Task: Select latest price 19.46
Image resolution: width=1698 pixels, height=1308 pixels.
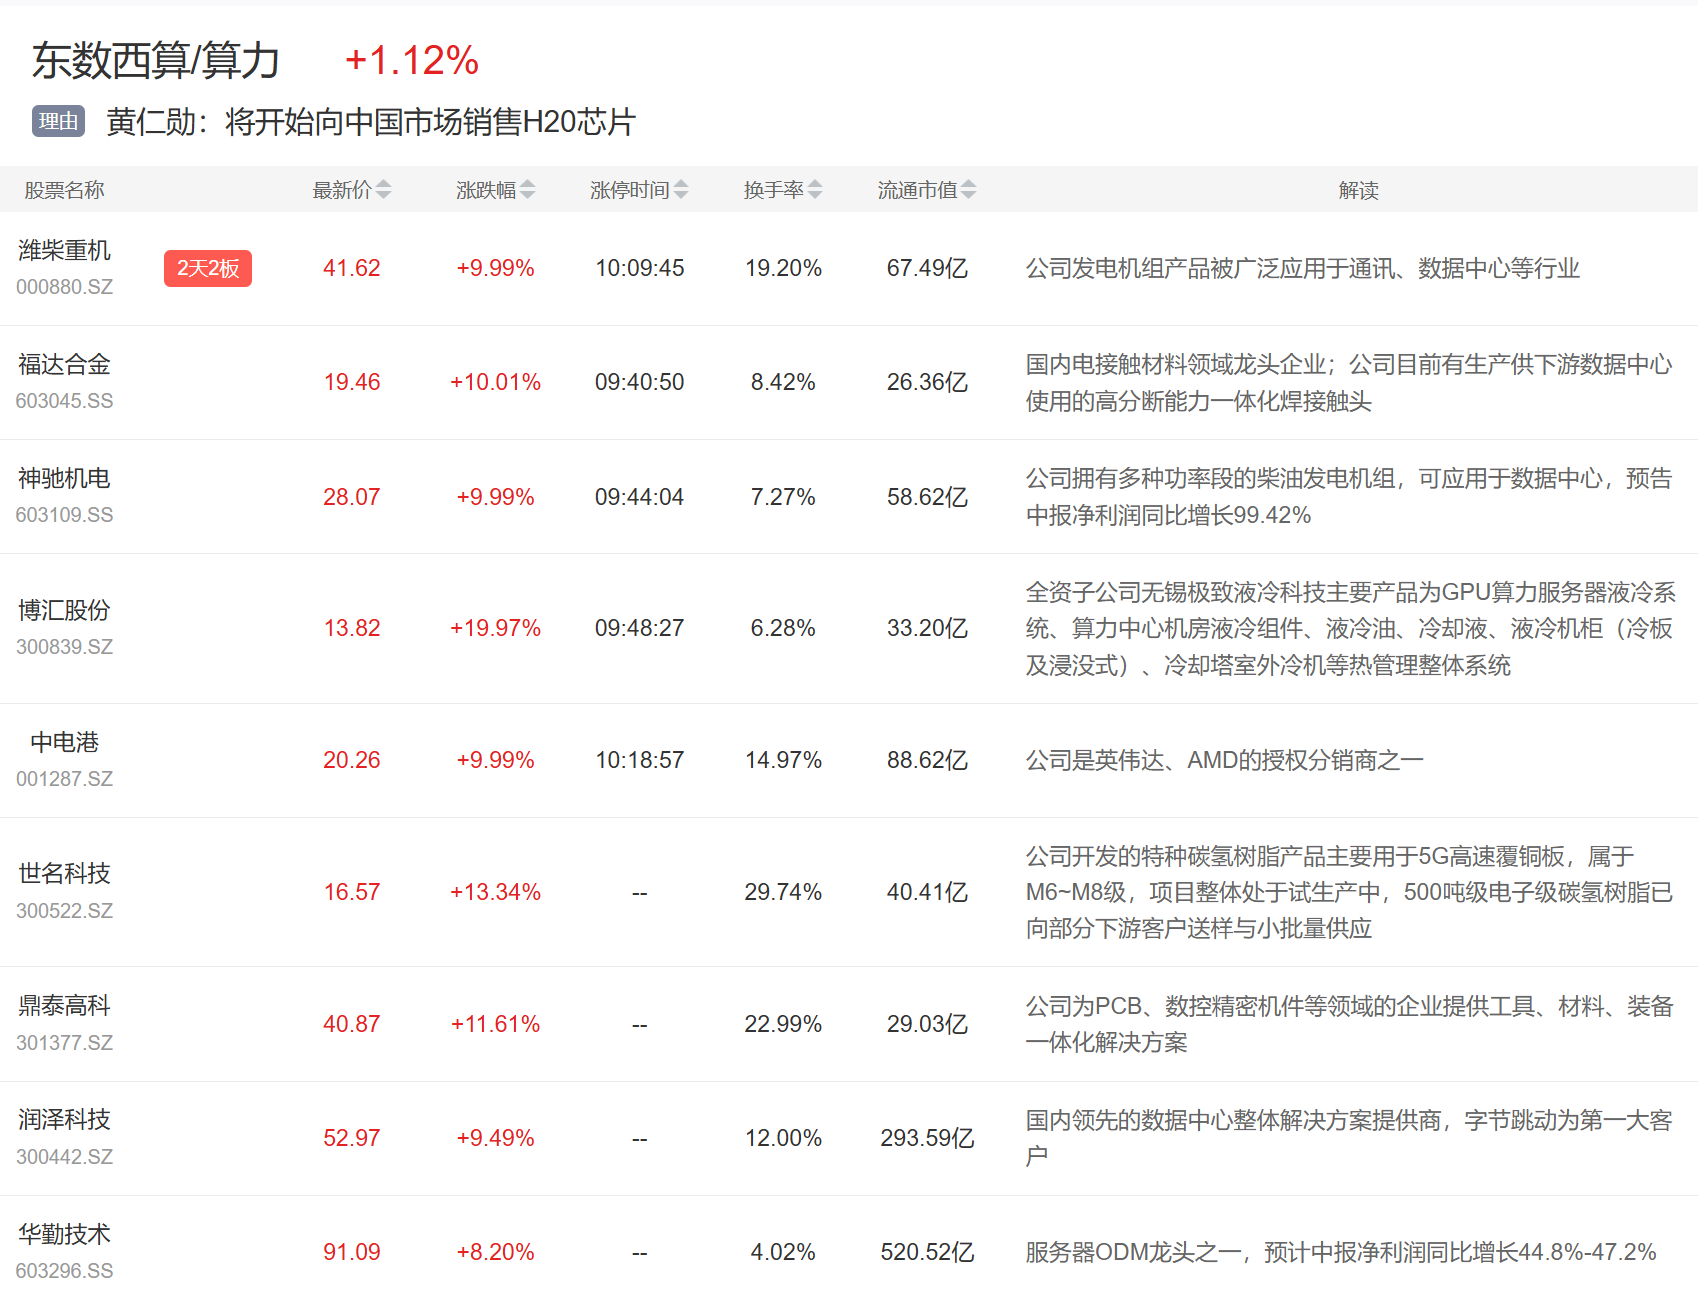Action: [352, 382]
